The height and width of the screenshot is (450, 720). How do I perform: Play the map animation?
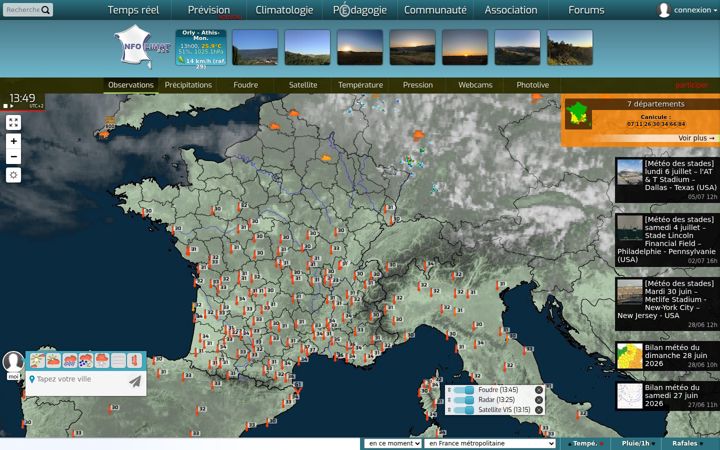click(x=12, y=106)
